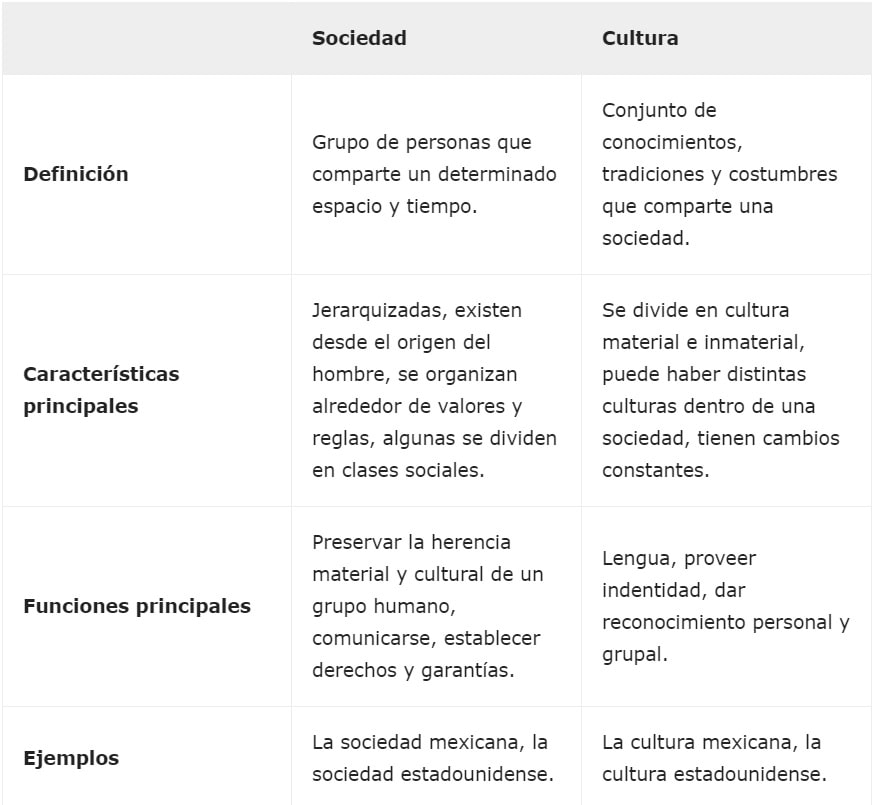
Task: Select the Funciones principales row label
Action: pos(137,606)
